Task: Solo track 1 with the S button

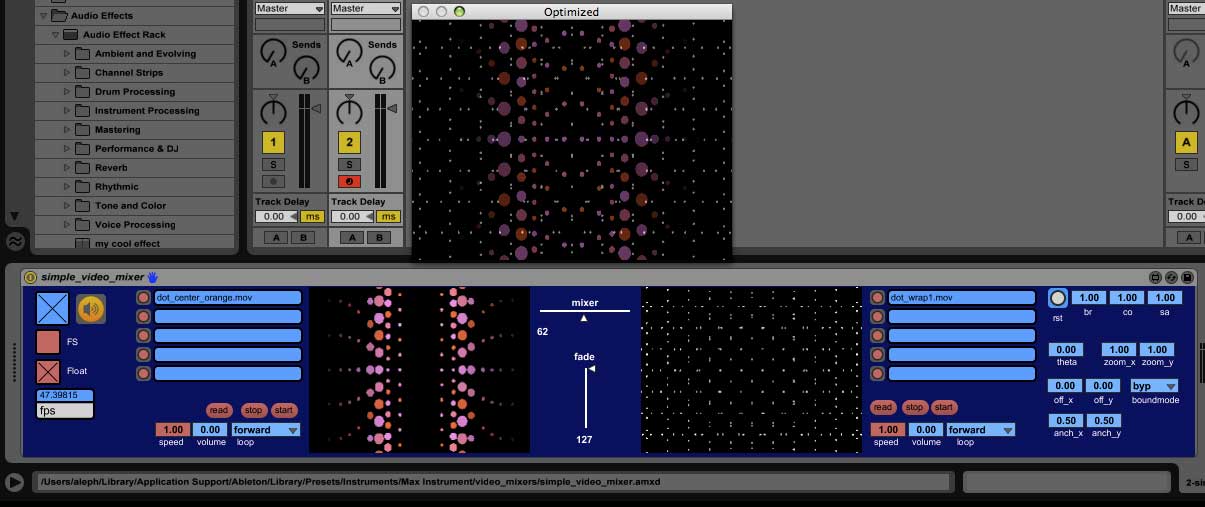Action: click(x=273, y=164)
